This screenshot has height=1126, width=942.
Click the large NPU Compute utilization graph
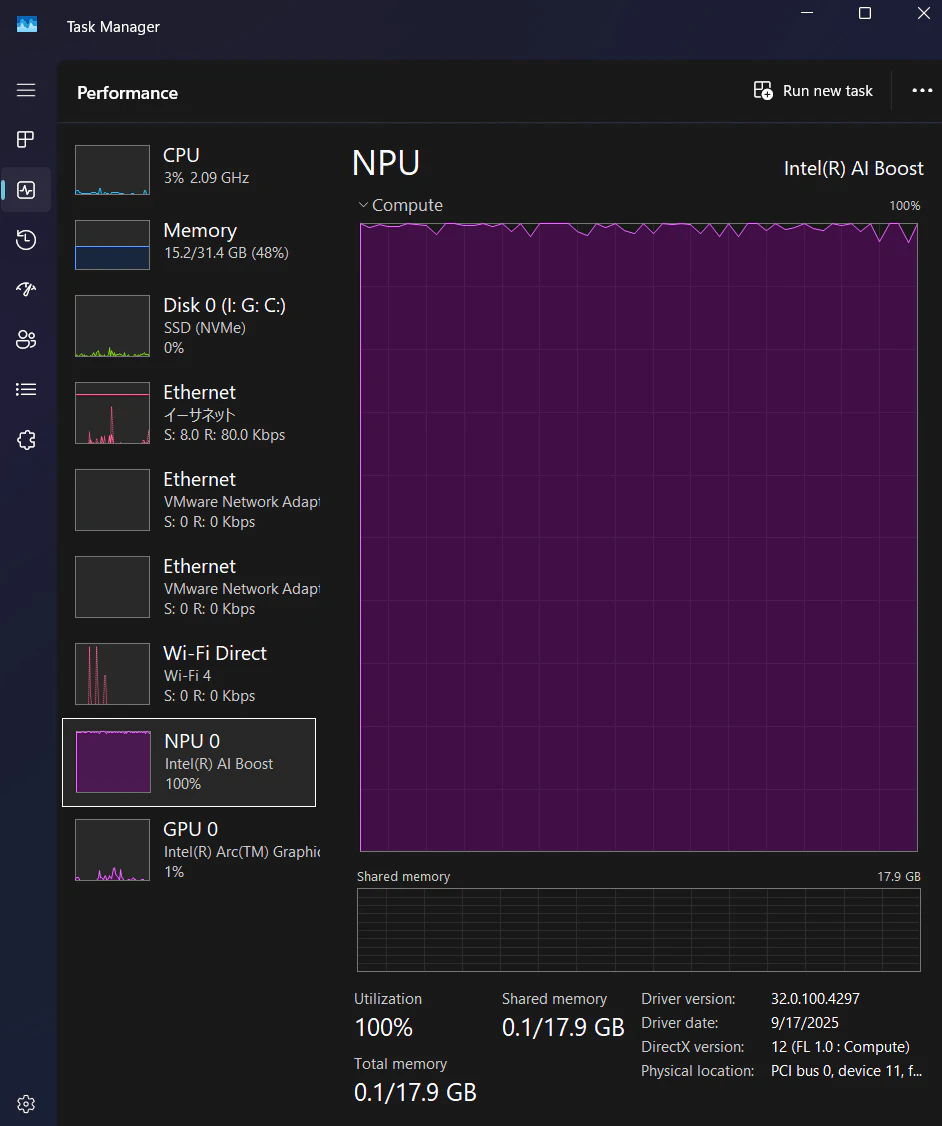click(638, 537)
